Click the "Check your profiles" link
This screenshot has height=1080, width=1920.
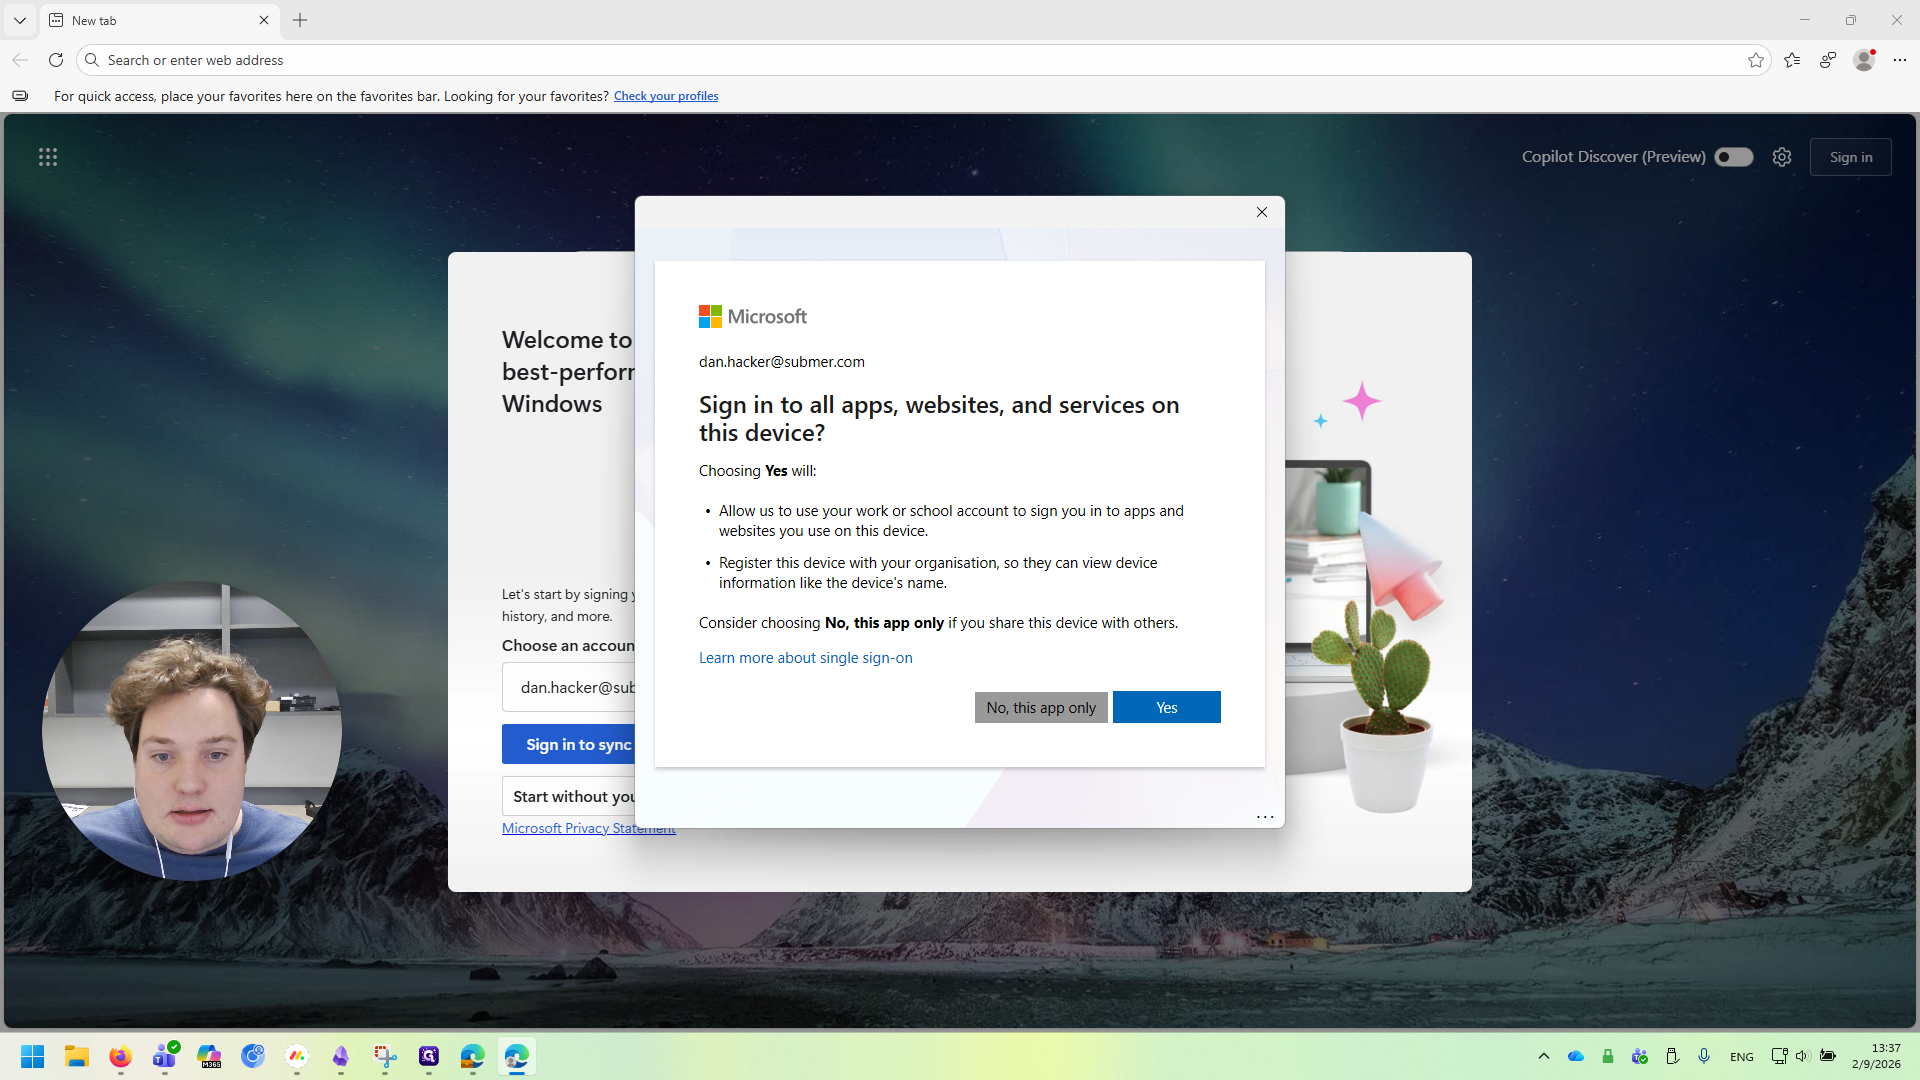666,96
